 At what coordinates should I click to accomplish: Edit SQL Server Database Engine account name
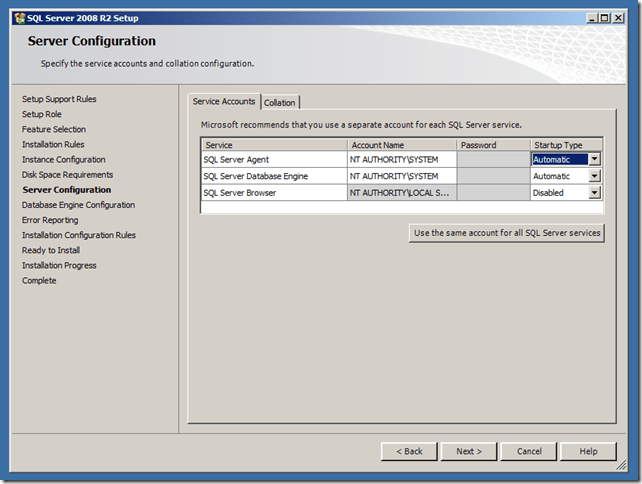tap(401, 176)
